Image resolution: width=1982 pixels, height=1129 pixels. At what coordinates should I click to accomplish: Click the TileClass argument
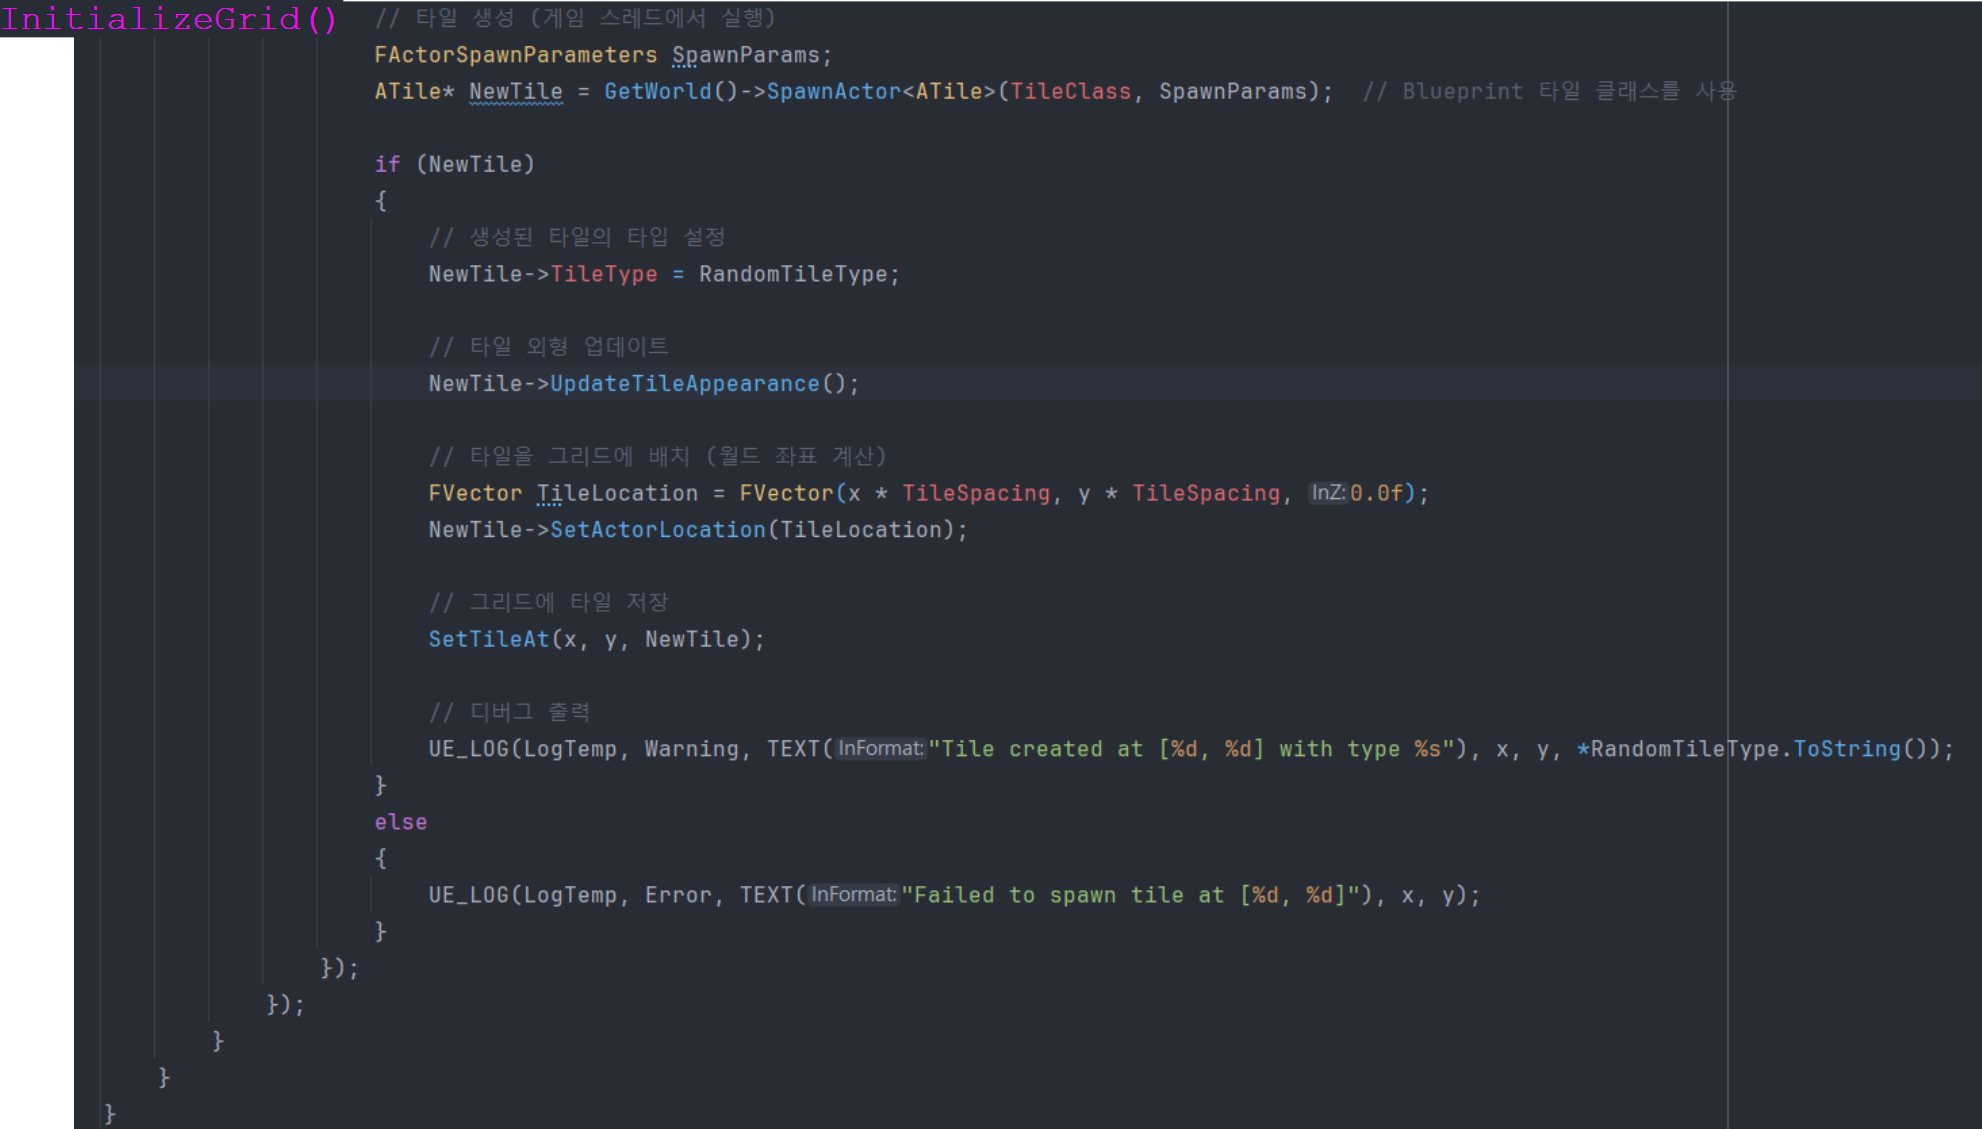[1070, 92]
